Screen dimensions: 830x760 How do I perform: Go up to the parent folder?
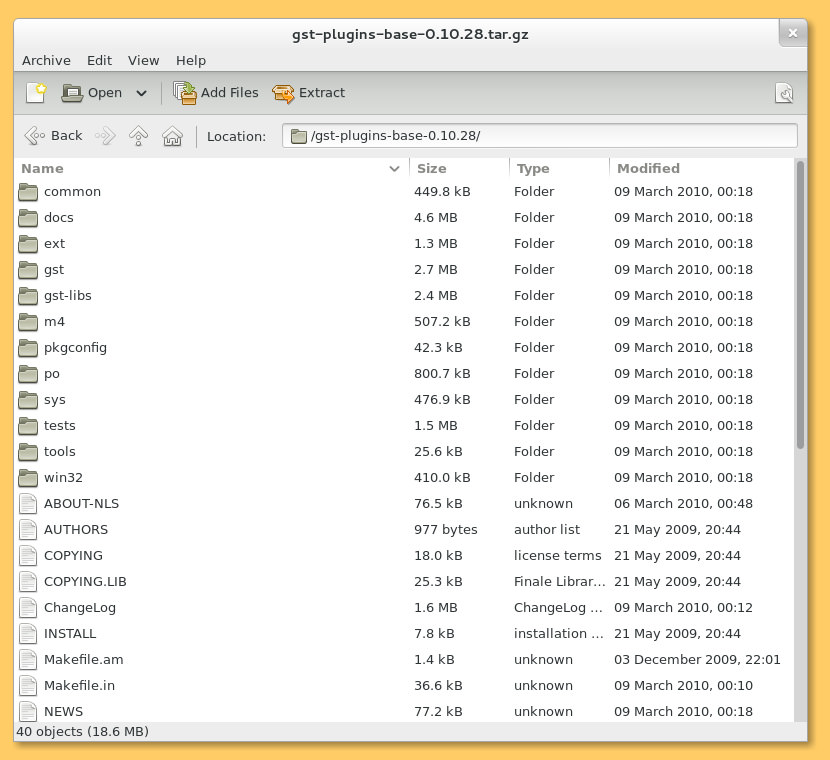(x=138, y=135)
